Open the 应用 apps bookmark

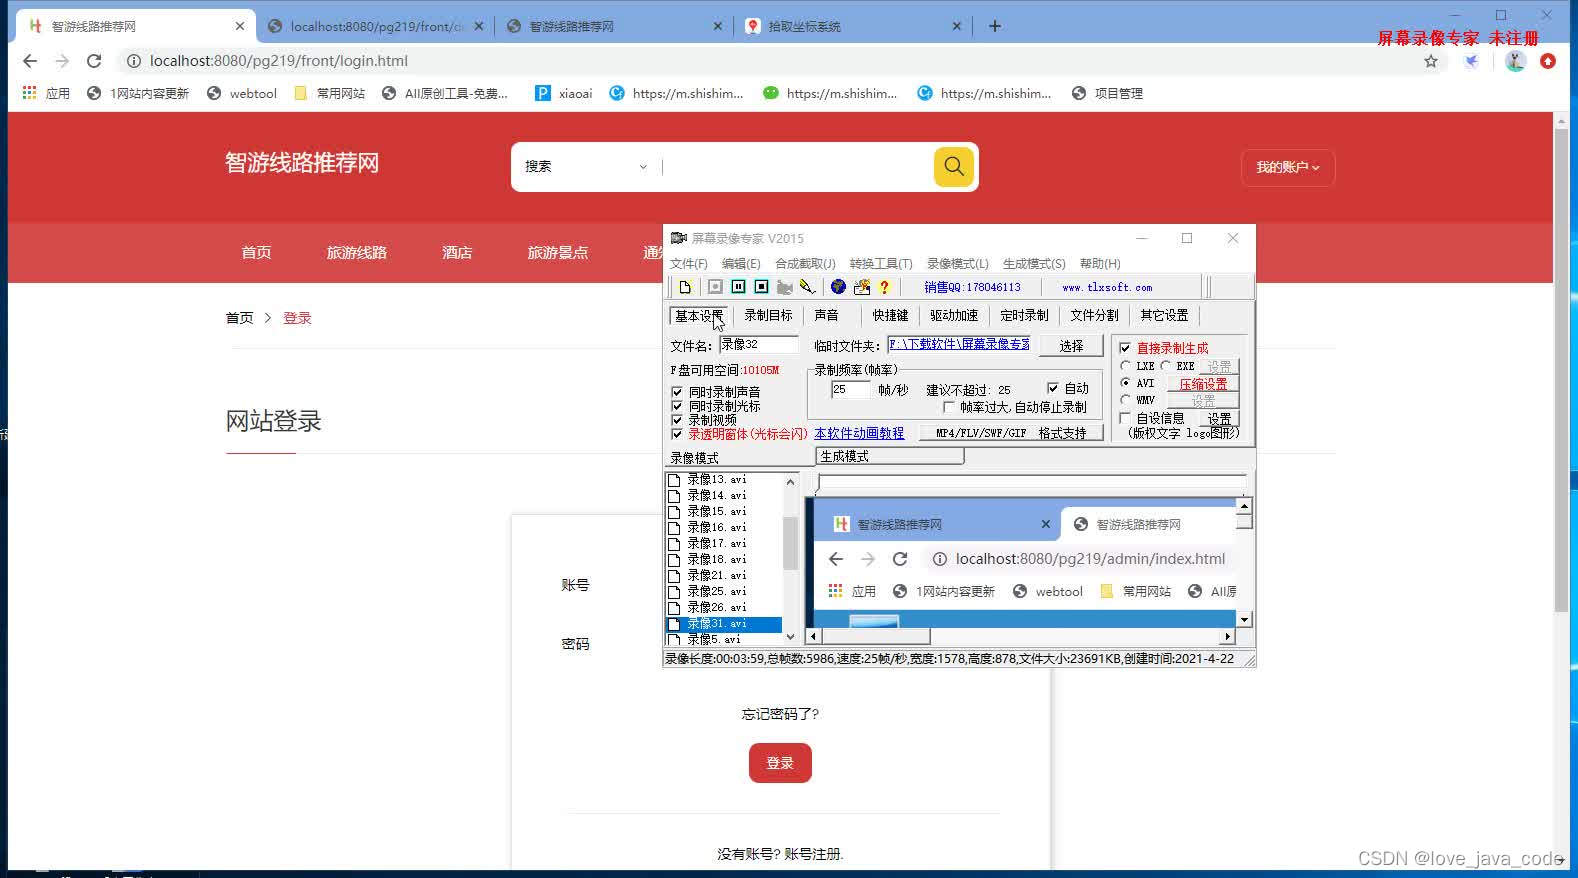[46, 93]
